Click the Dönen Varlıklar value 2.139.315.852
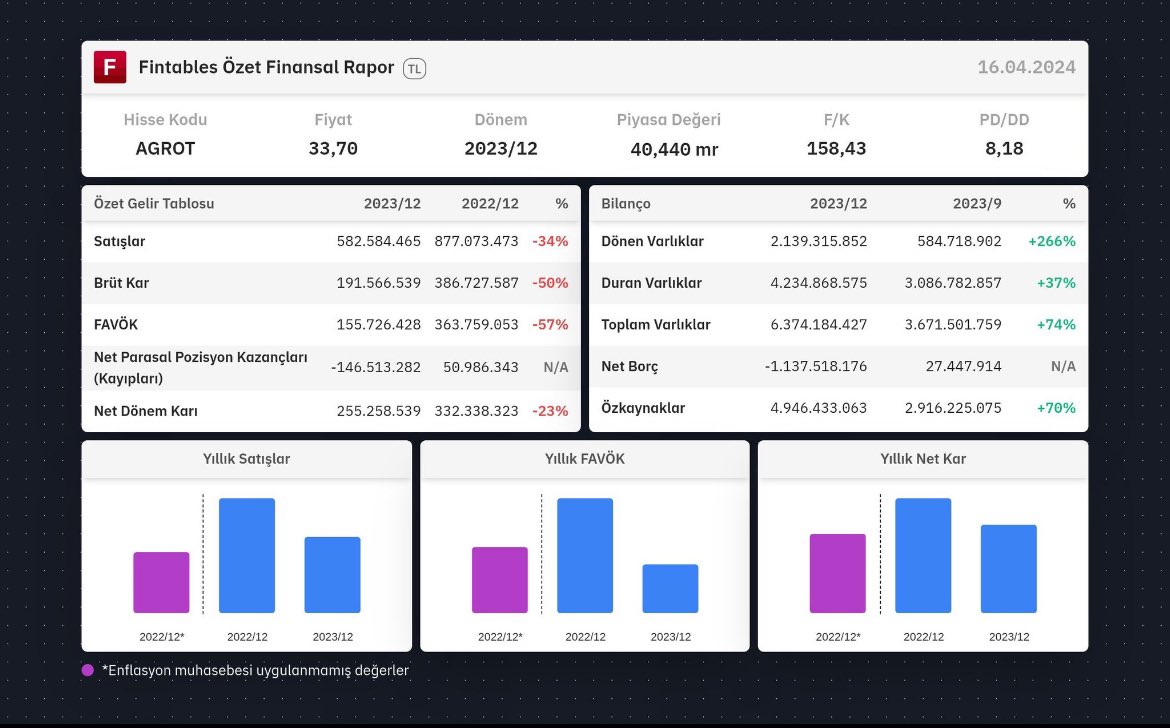Viewport: 1170px width, 728px height. point(819,241)
